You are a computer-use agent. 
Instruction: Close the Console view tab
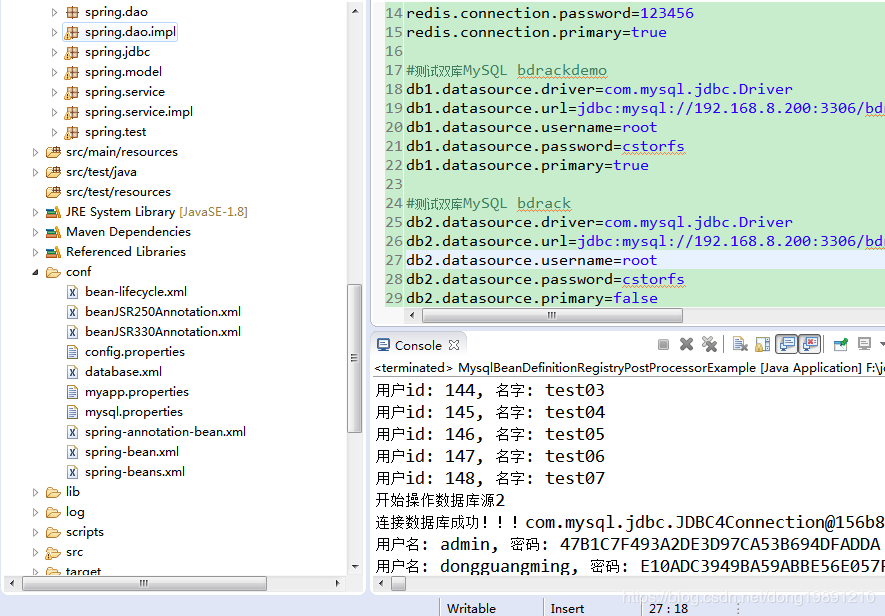[454, 345]
